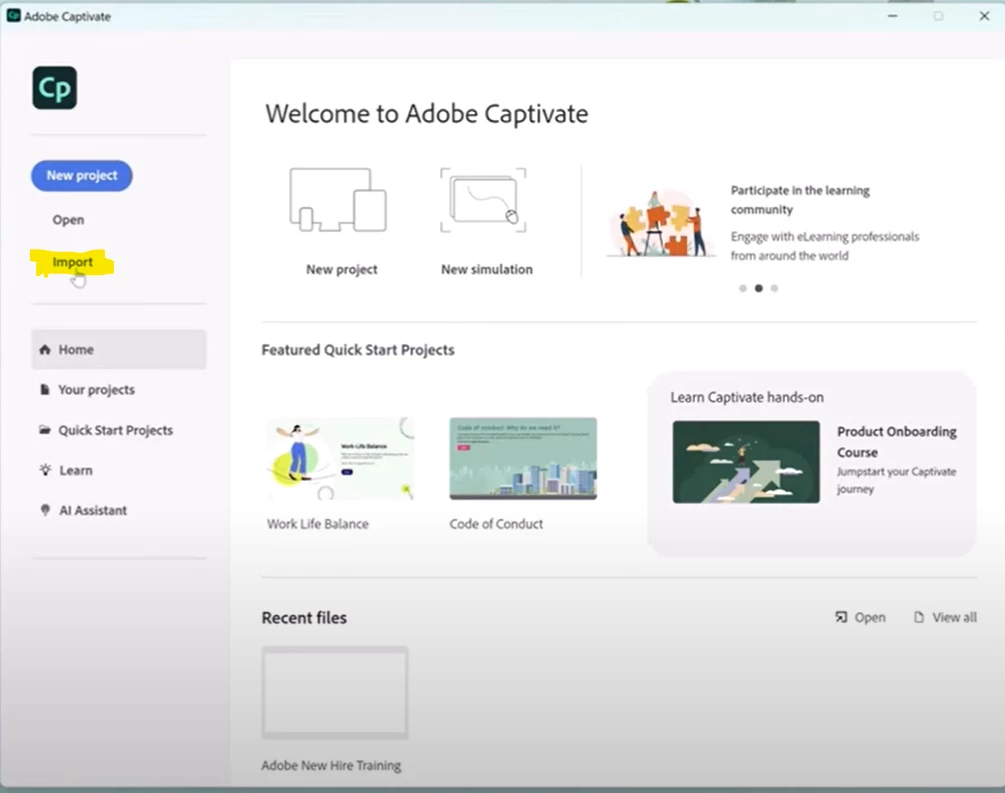The height and width of the screenshot is (793, 1005).
Task: Click the Home house icon
Action: 45,349
